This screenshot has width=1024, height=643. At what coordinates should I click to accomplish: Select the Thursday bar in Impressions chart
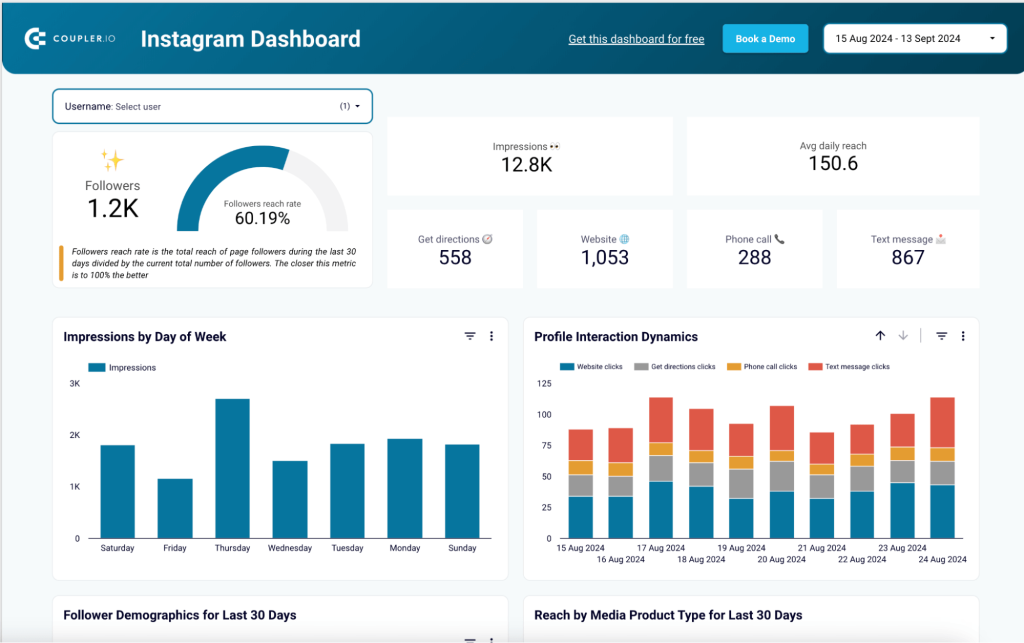pos(232,465)
